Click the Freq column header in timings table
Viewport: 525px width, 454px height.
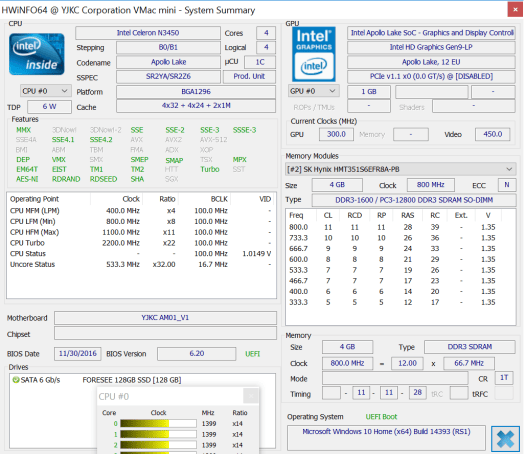tap(296, 215)
